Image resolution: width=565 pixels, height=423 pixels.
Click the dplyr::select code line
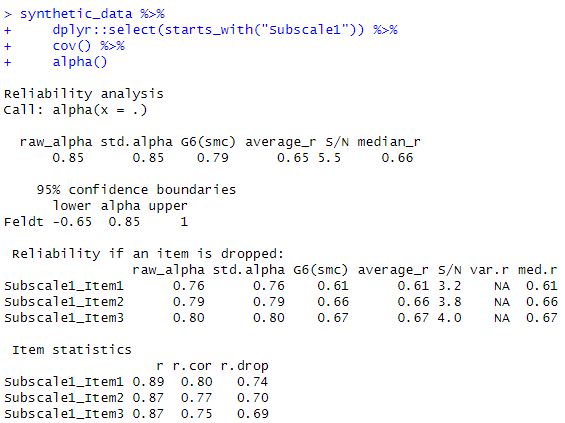click(x=201, y=30)
